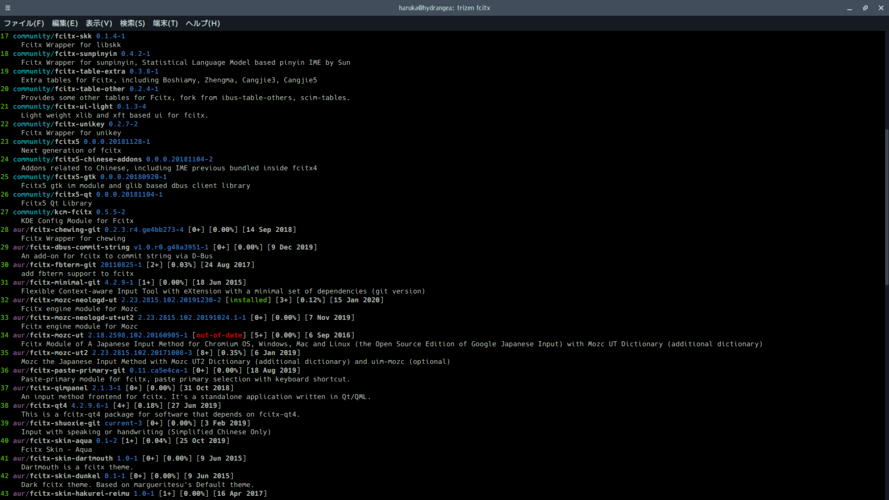Click date [16 Apr 2017]
Screen dimensions: 889x500
pyautogui.click(x=240, y=493)
